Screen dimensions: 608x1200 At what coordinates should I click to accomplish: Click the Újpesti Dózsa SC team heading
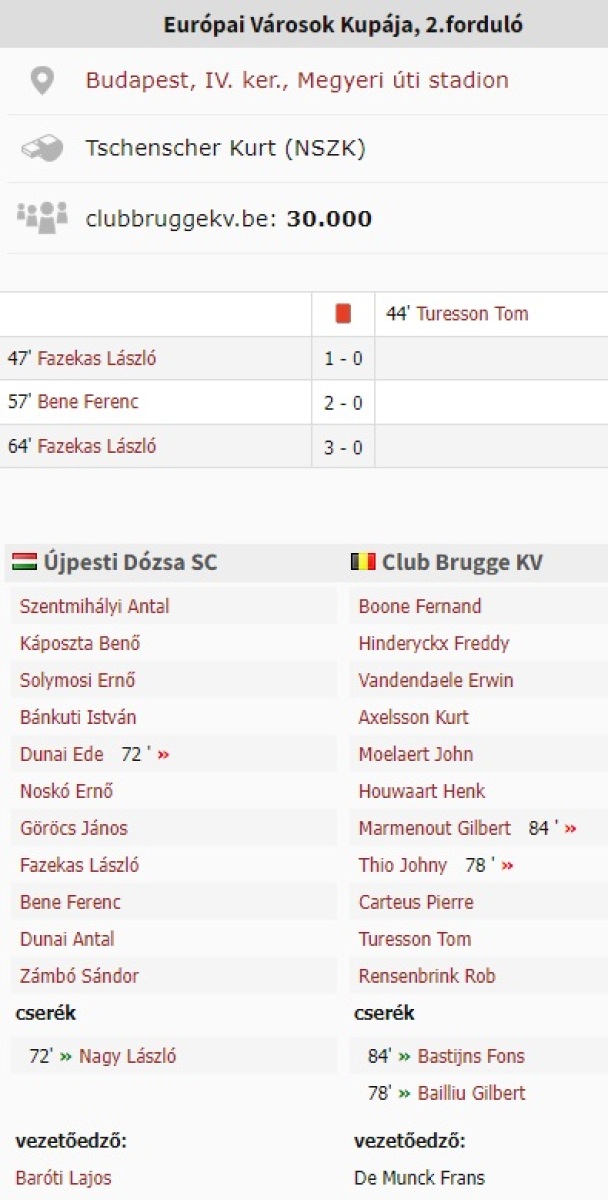(x=130, y=562)
